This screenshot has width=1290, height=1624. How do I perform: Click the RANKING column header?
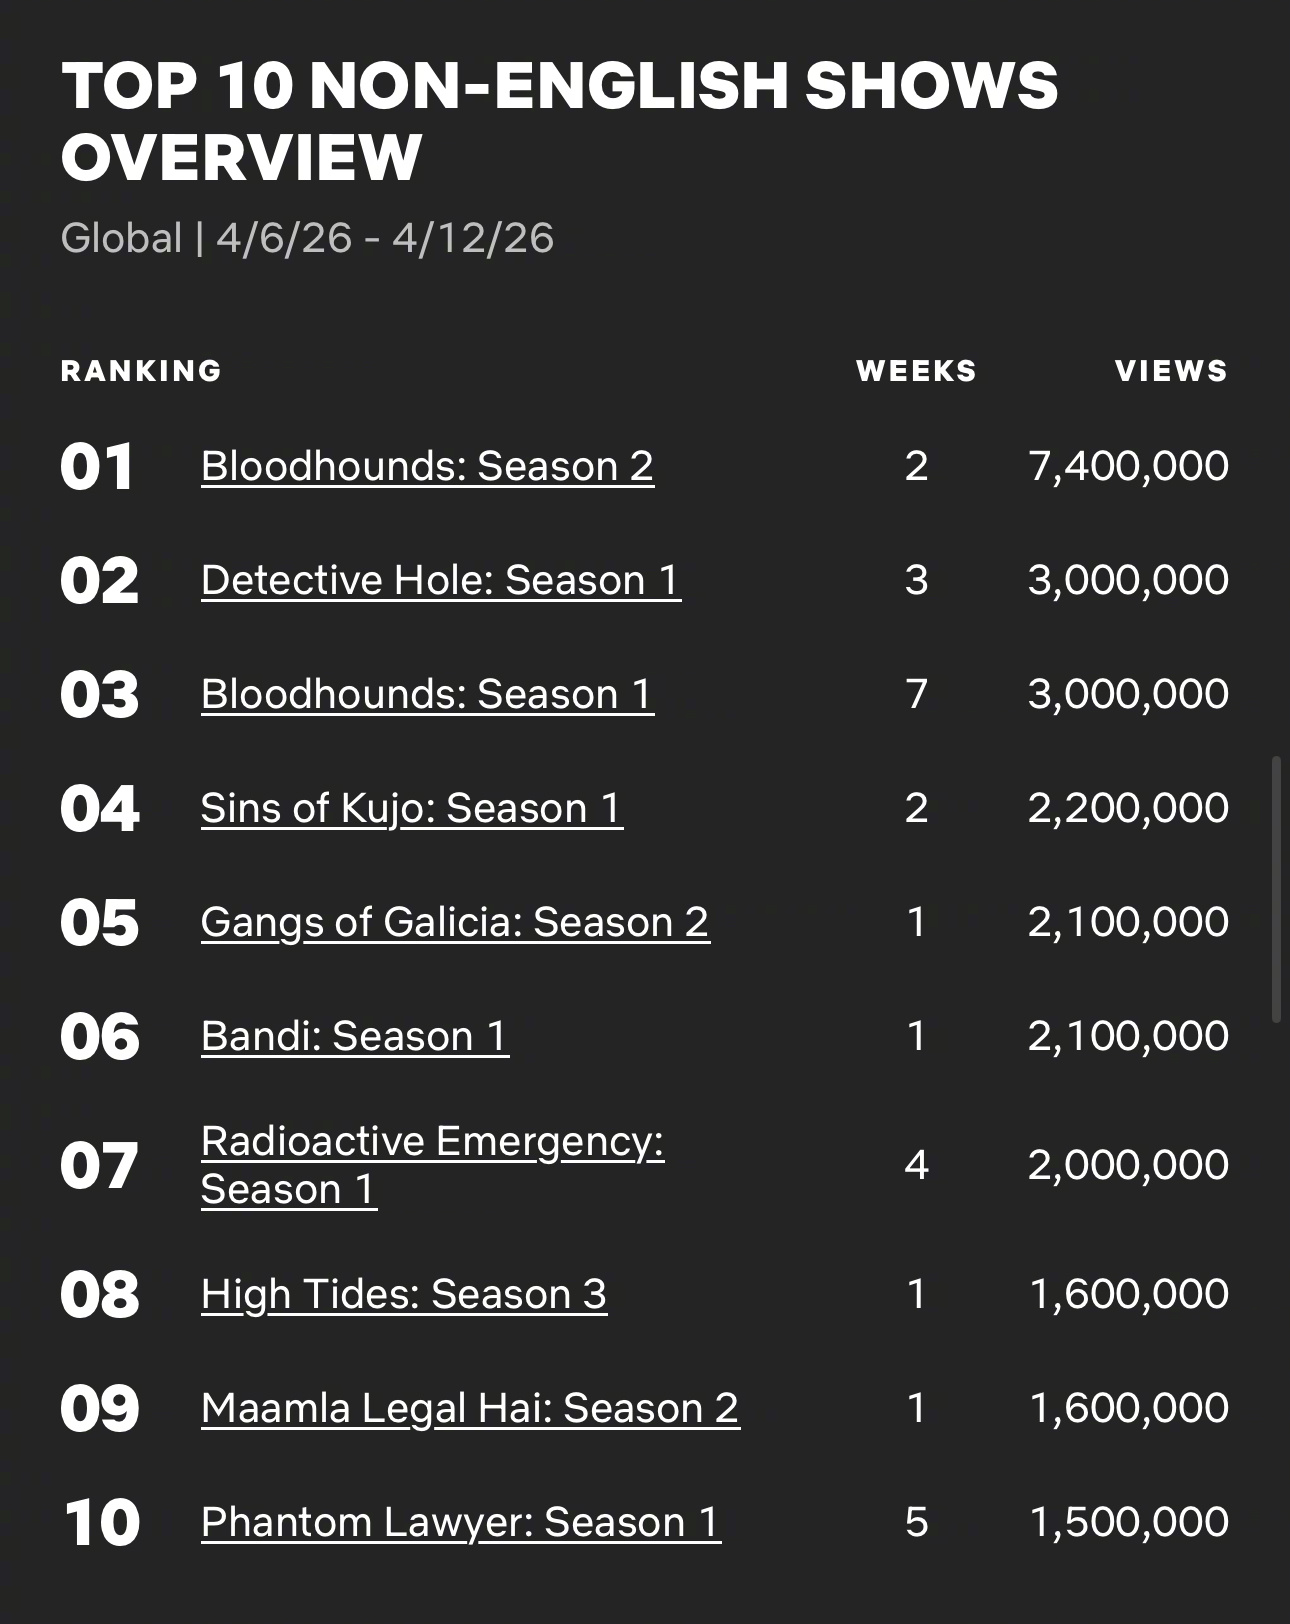[x=141, y=371]
